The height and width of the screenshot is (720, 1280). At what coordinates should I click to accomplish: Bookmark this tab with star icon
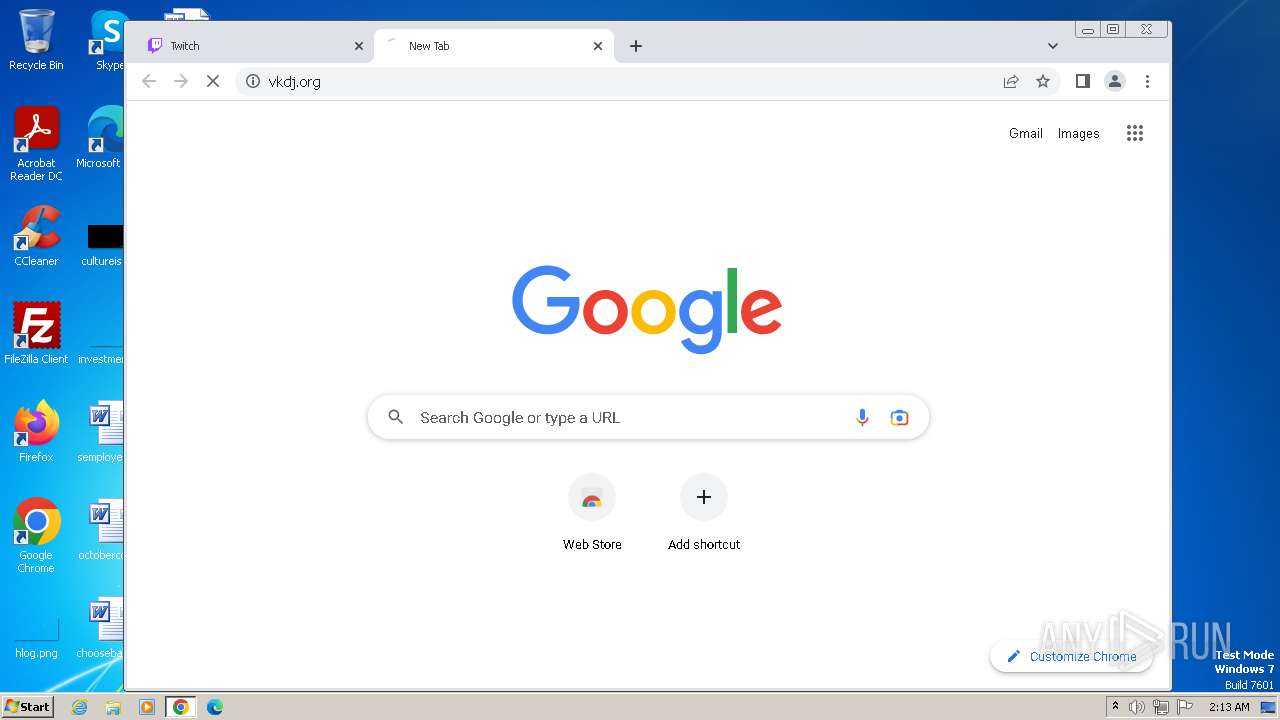click(1043, 81)
